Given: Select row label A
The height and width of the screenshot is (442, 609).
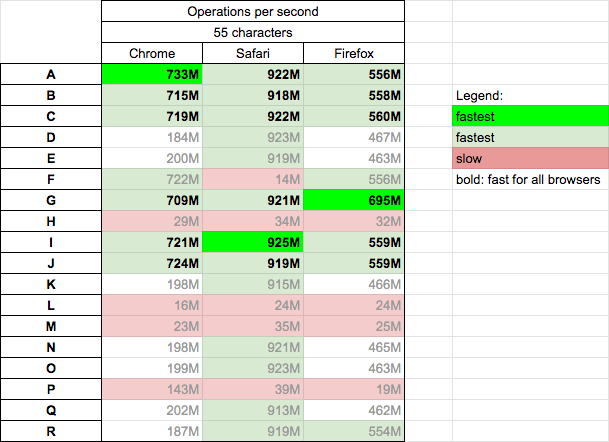Looking at the screenshot, I should [x=51, y=74].
